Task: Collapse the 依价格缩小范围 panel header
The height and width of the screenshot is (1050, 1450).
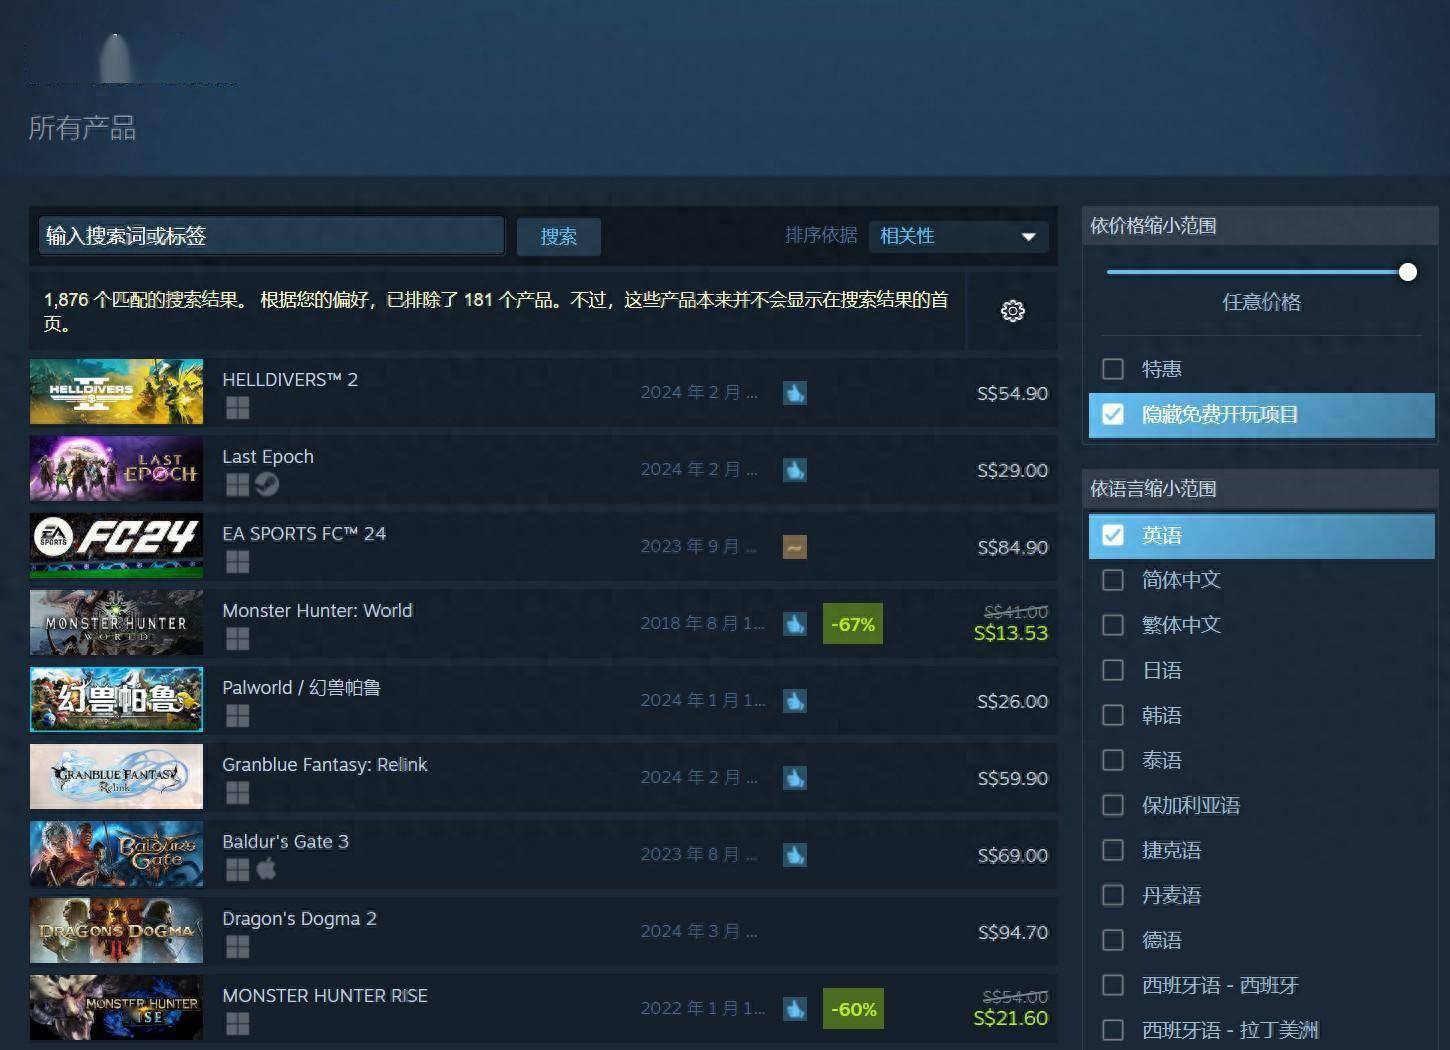Action: (1260, 226)
